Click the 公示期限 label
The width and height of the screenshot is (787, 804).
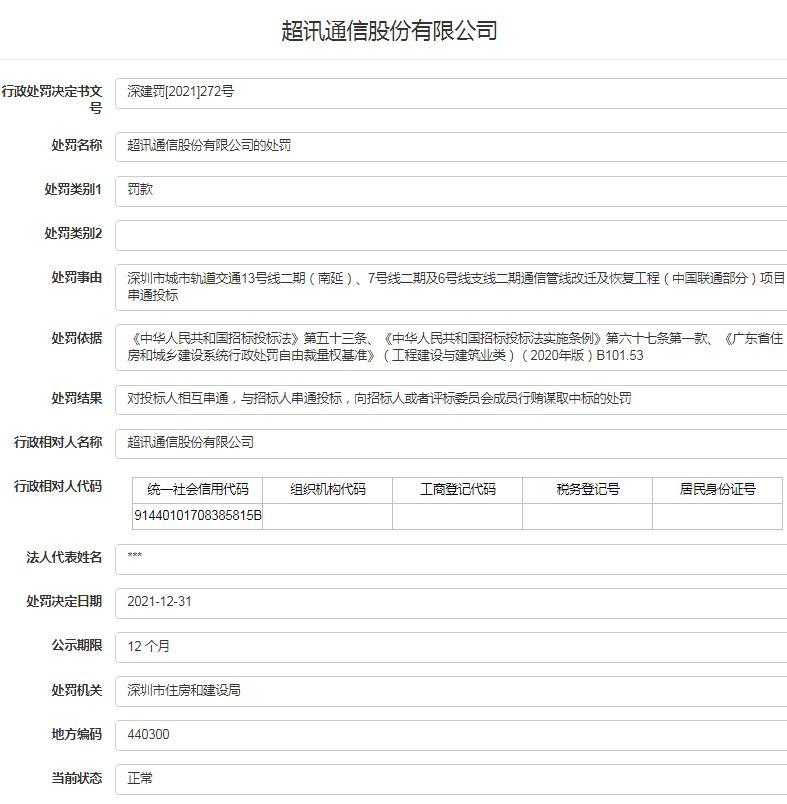pos(77,646)
